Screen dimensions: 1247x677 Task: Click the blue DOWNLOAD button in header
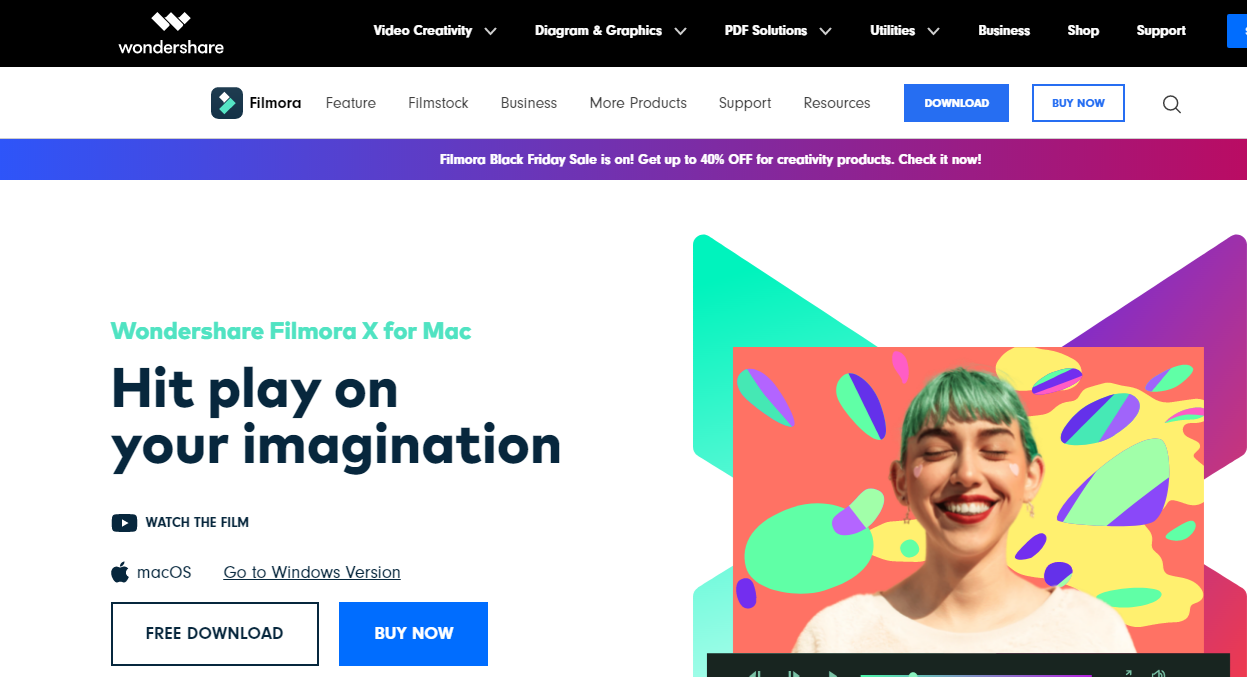(x=956, y=103)
